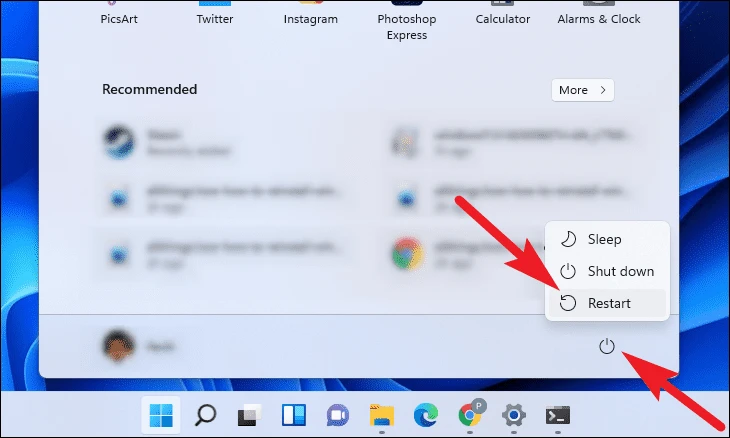Open taskbar Search magnifier icon
Viewport: 730px width, 438px height.
205,415
